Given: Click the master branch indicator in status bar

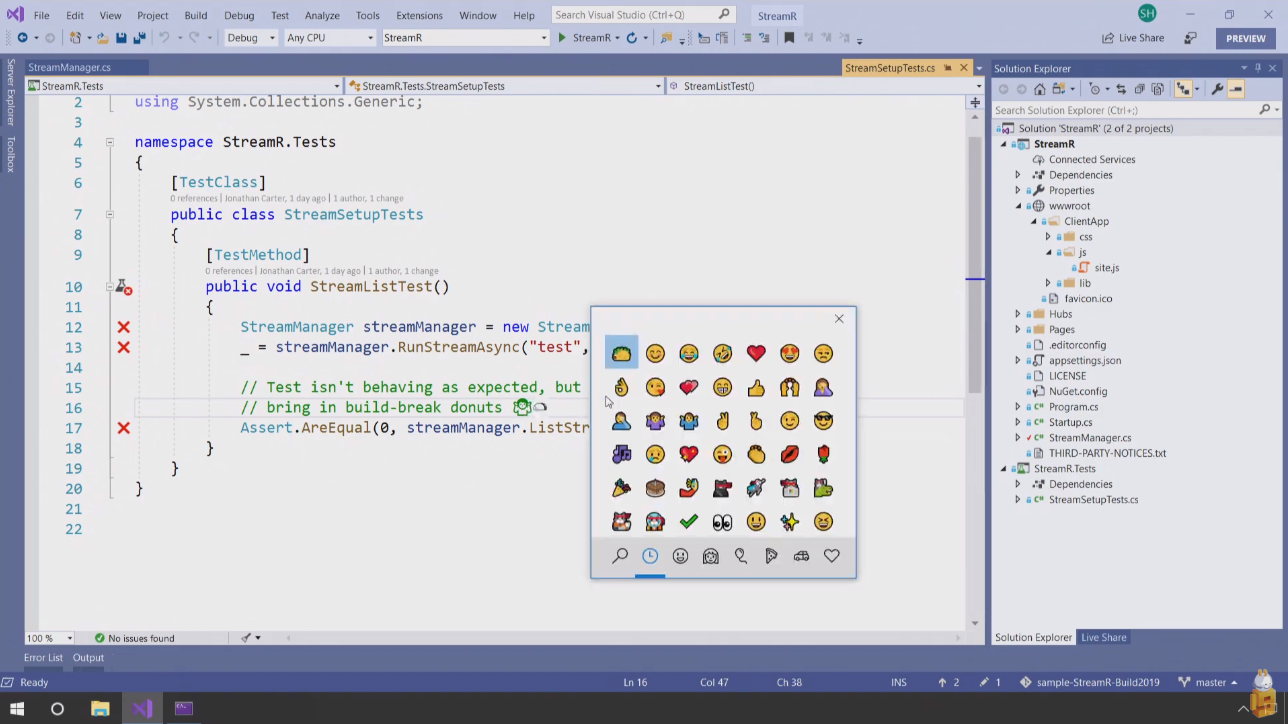Looking at the screenshot, I should click(1210, 682).
